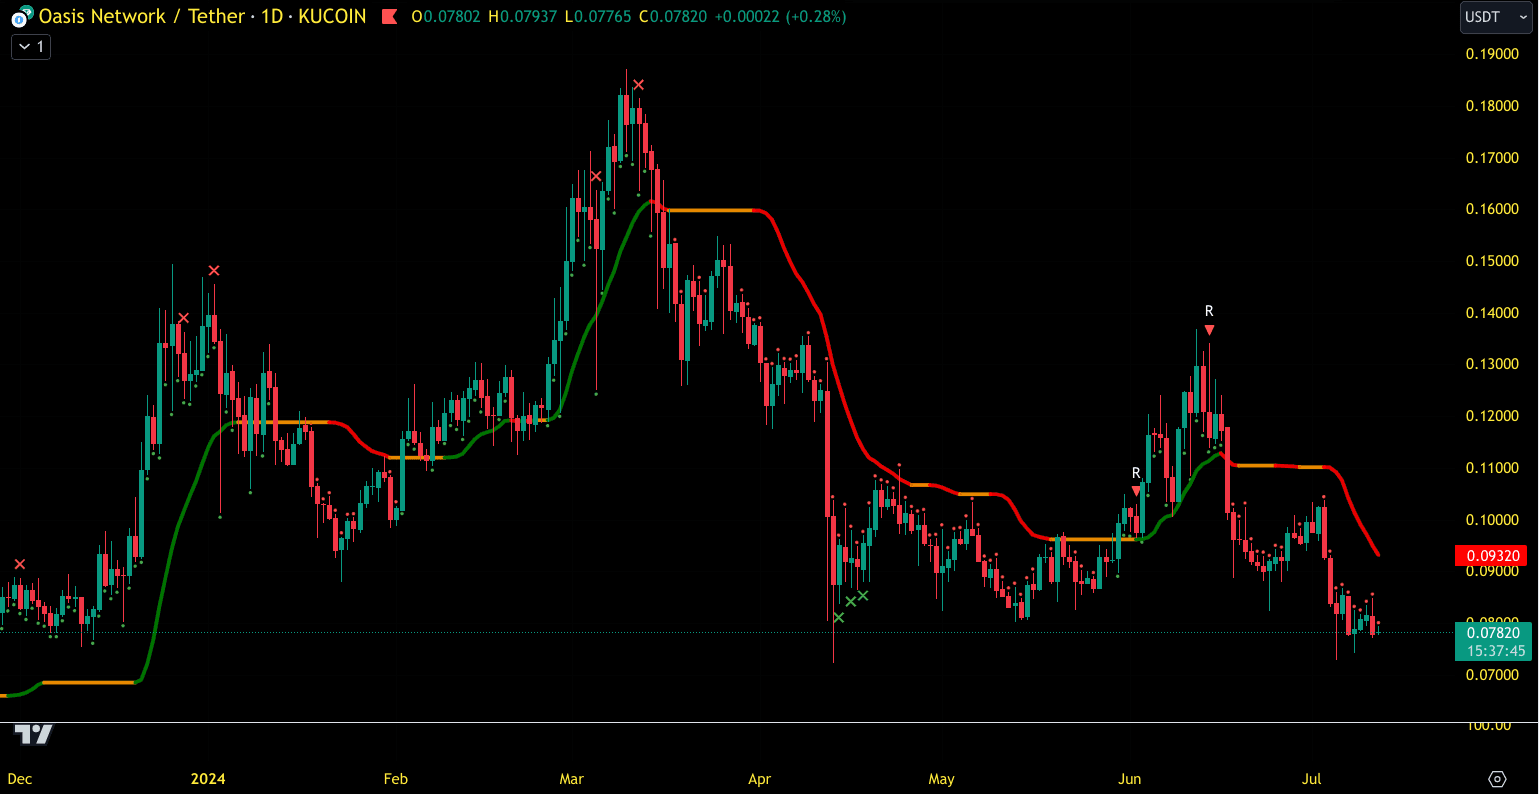Click the 0.16000 price axis label
Screen dimensions: 1539x794
[x=1492, y=209]
